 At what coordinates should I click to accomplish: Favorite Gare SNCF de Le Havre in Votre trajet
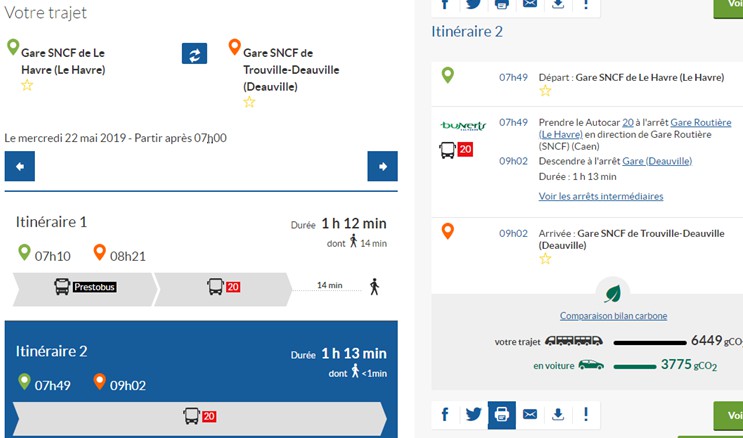tap(27, 86)
